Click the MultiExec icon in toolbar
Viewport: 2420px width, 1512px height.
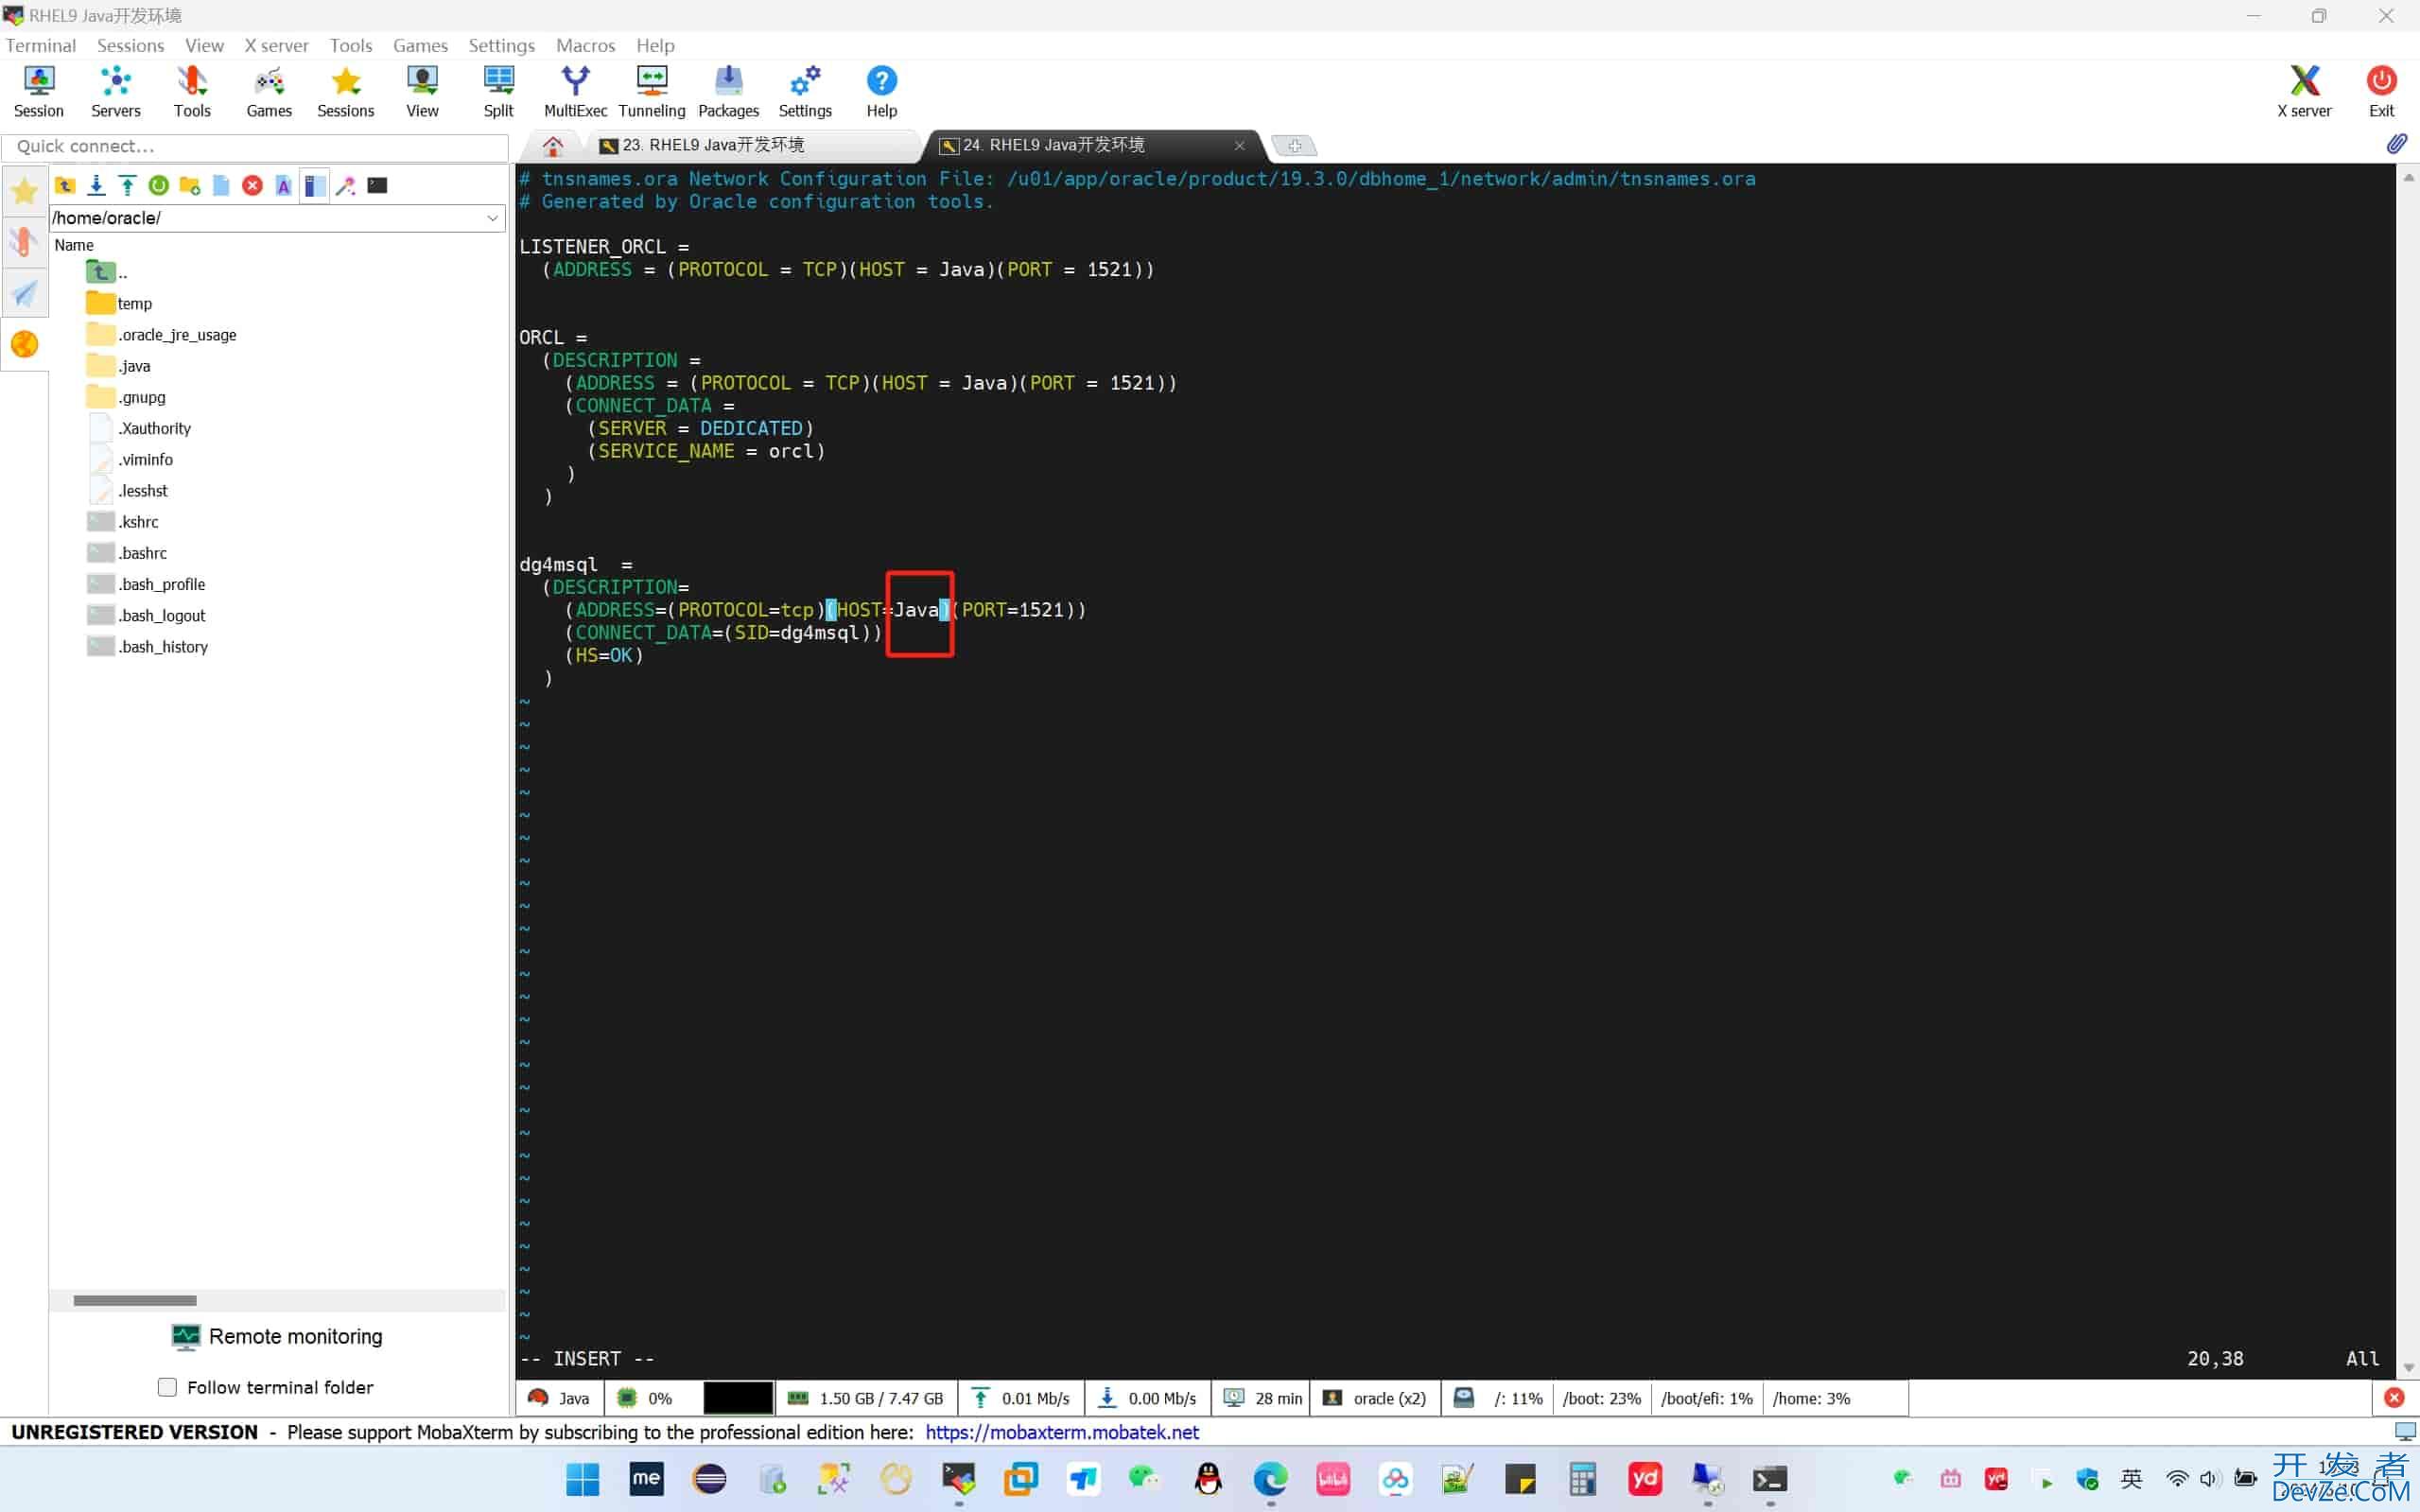tap(575, 89)
